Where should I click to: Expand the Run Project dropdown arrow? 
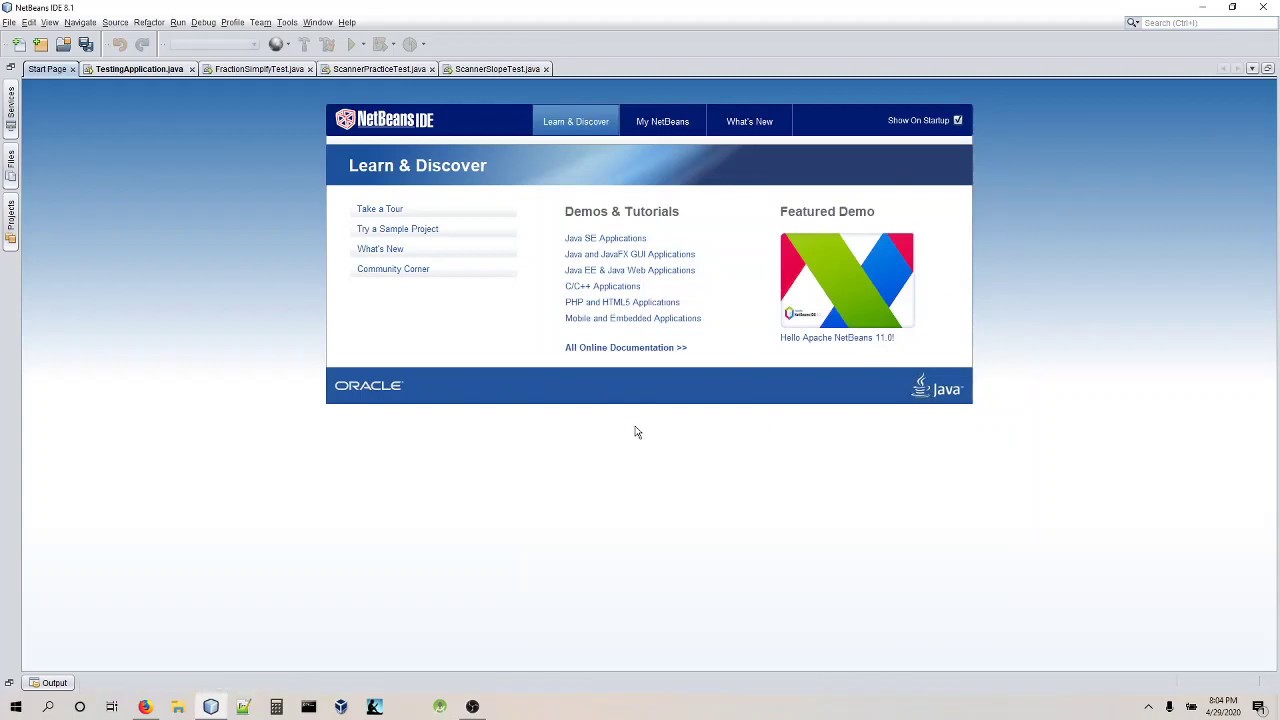tap(363, 44)
